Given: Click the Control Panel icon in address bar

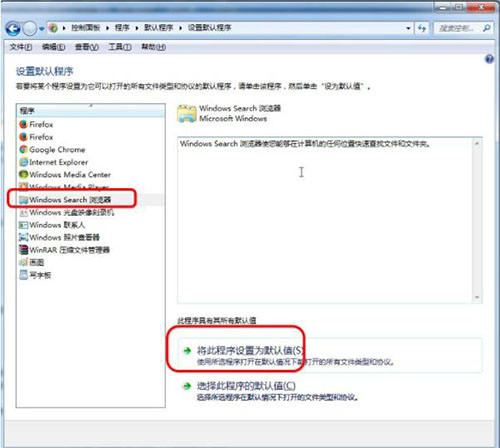Looking at the screenshot, I should point(53,28).
